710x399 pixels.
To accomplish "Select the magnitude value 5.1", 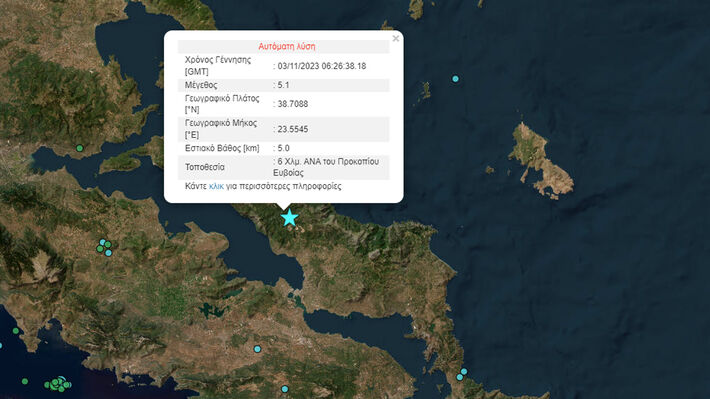I will pyautogui.click(x=283, y=85).
